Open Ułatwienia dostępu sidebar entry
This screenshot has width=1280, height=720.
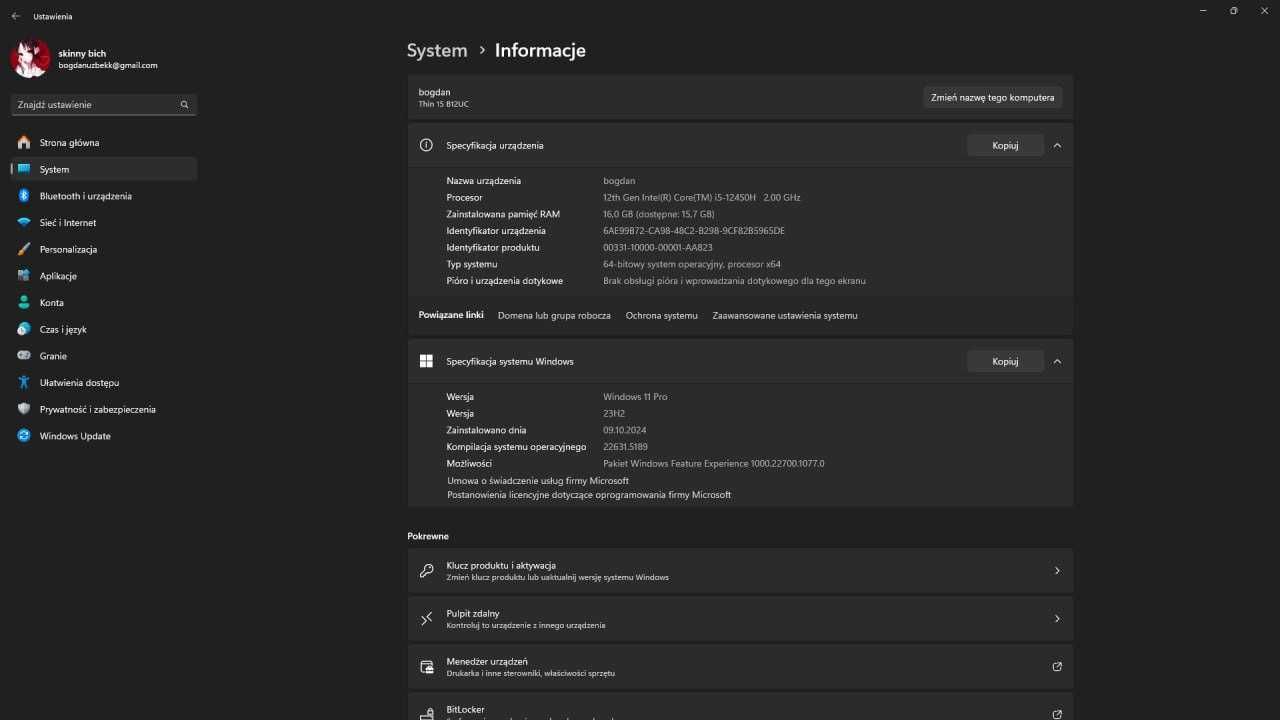(104, 382)
